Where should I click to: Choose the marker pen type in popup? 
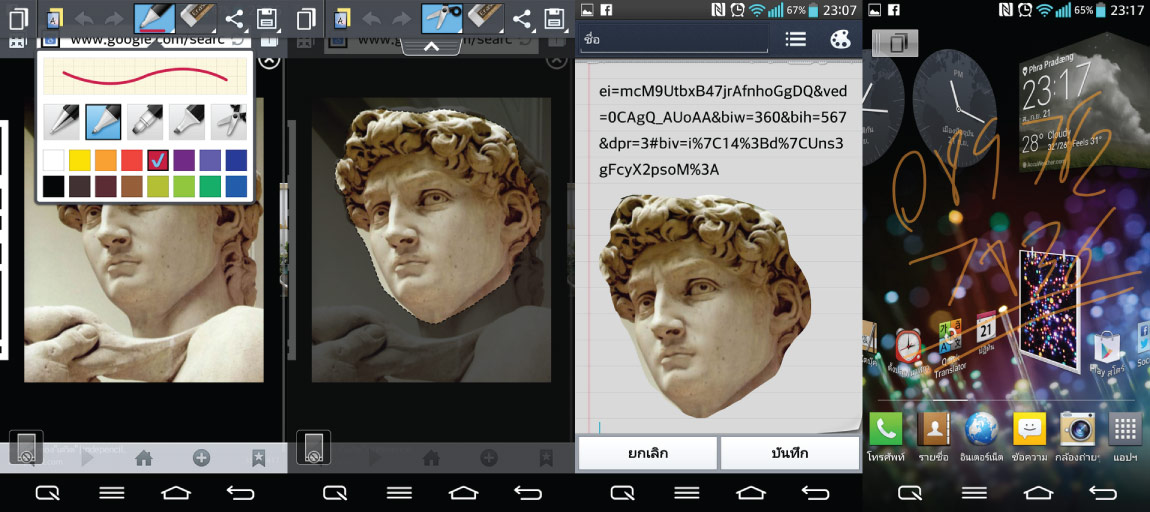144,121
